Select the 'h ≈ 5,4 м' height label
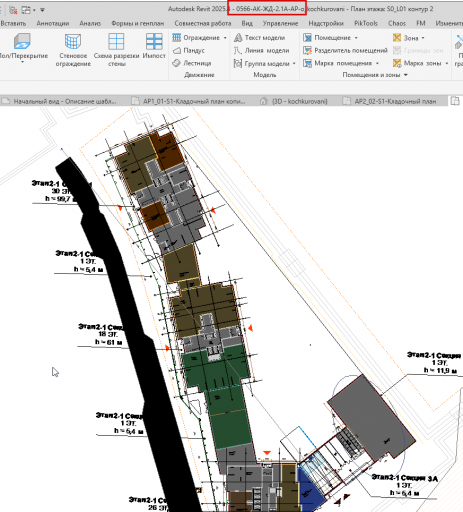The height and width of the screenshot is (512, 463). point(88,269)
